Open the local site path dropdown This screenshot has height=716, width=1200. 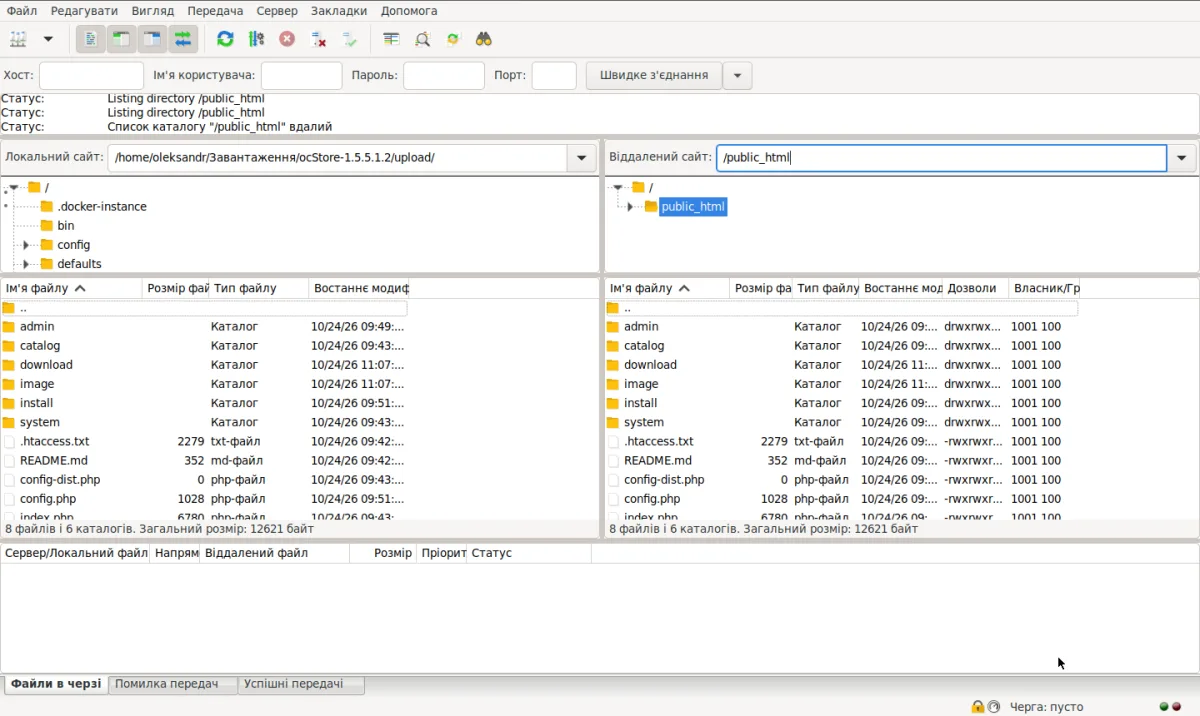[582, 158]
